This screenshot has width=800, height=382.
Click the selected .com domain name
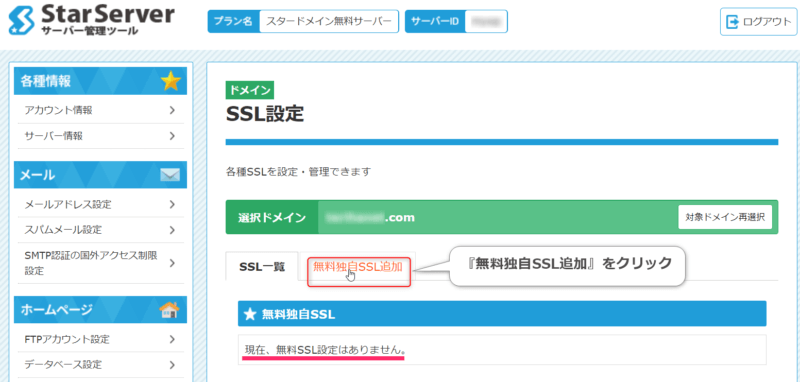[x=370, y=218]
